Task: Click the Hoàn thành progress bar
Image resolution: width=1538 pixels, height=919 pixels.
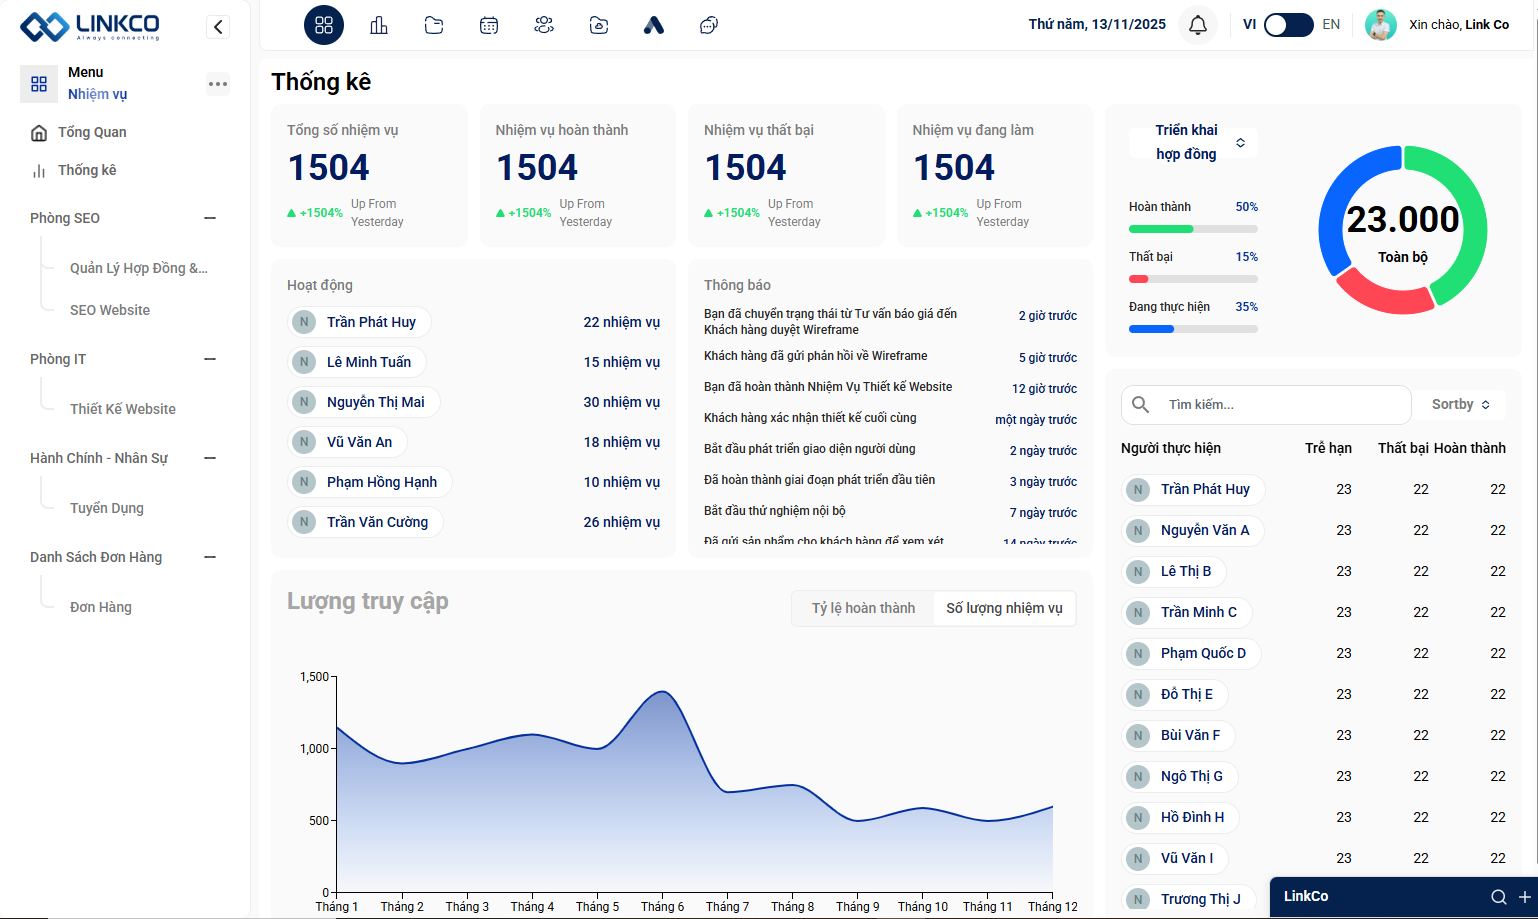Action: coord(1193,229)
